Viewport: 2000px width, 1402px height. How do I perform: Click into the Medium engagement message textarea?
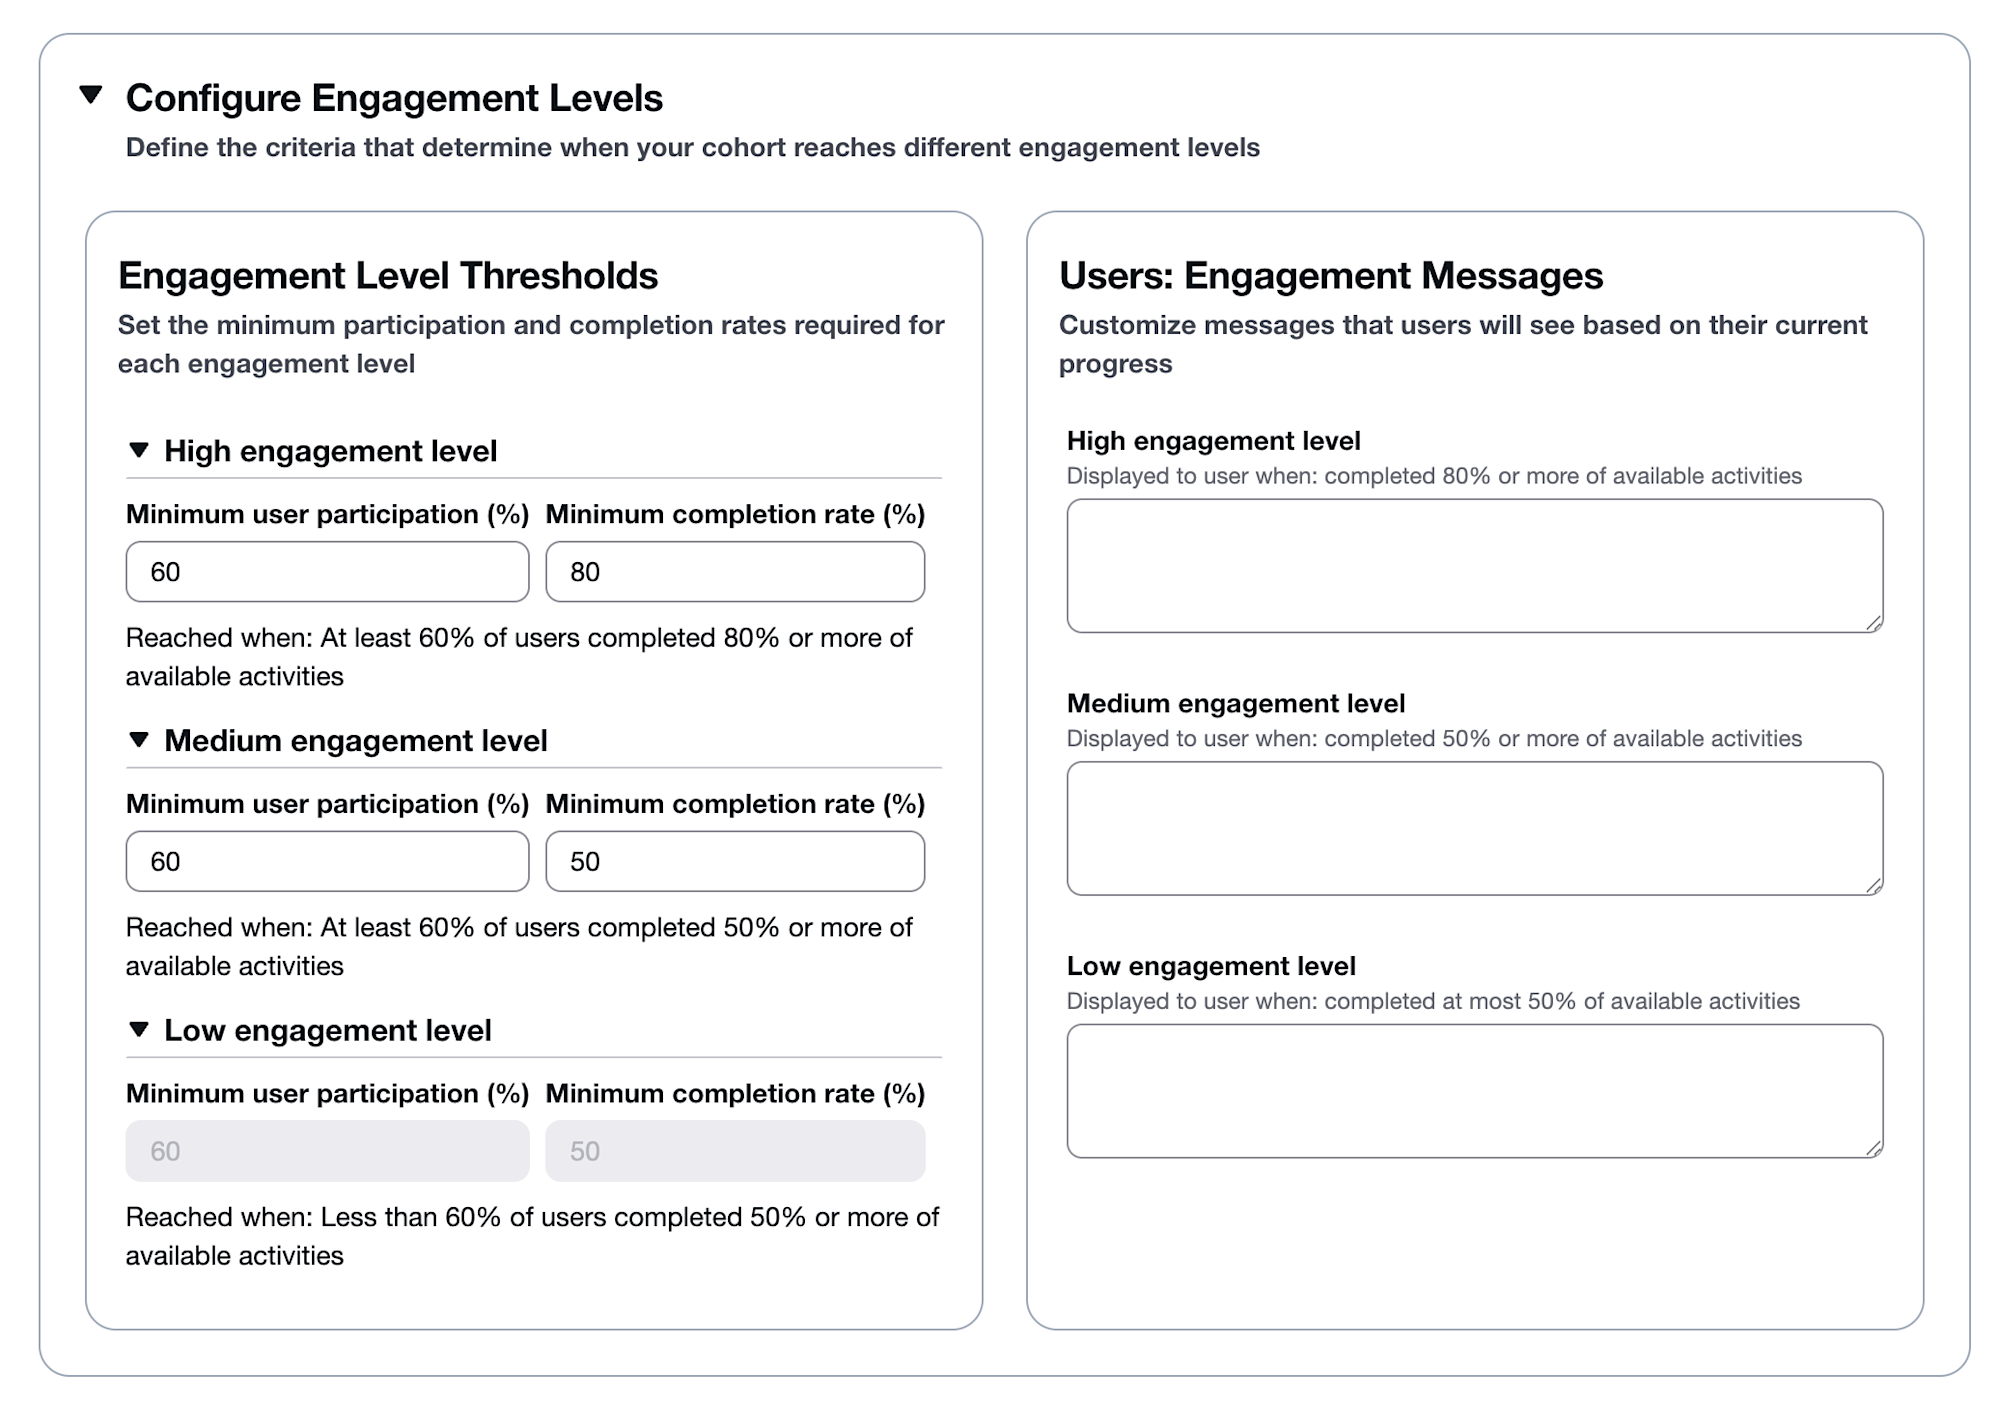click(x=1474, y=828)
